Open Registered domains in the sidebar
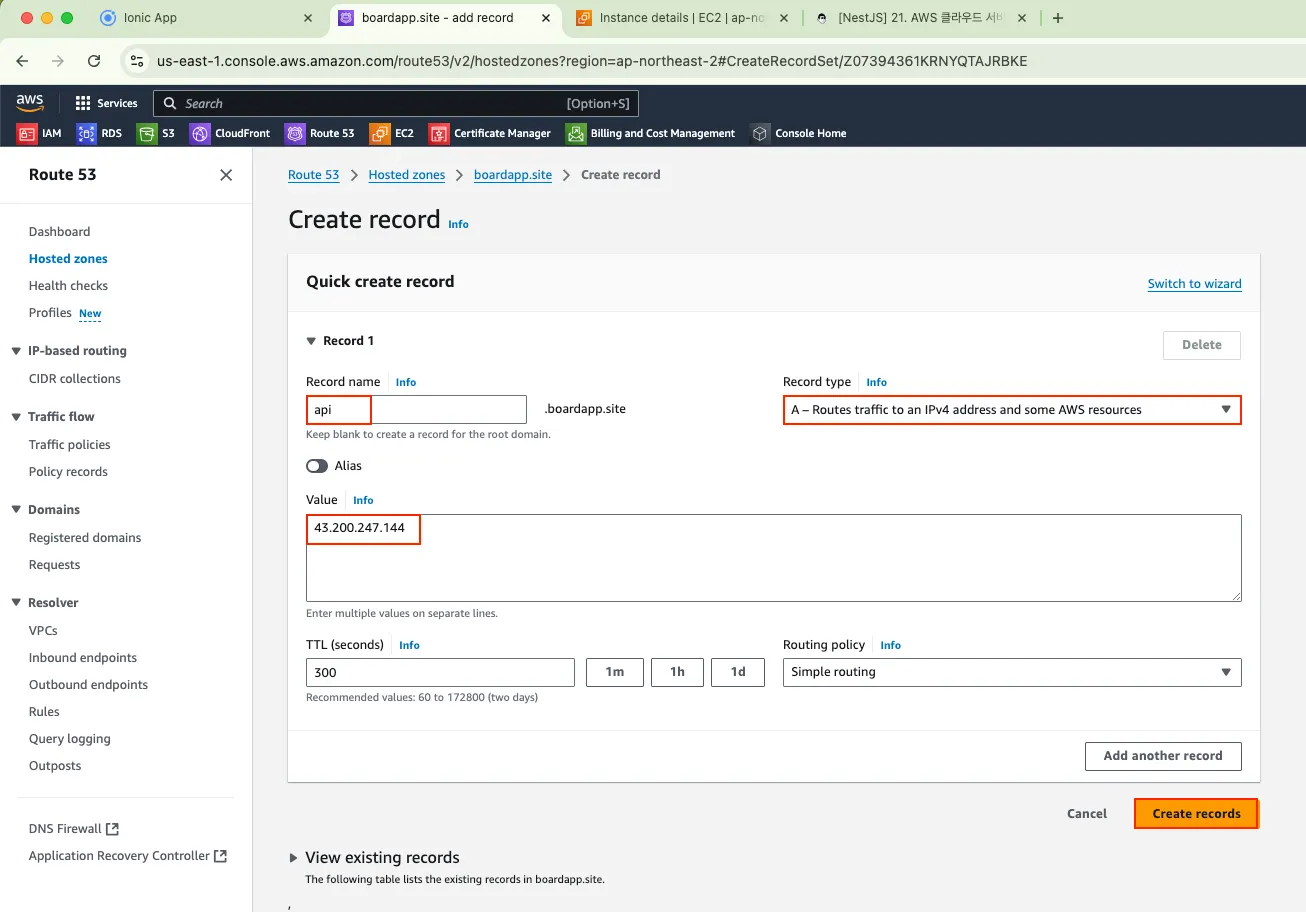Viewport: 1306px width, 912px height. (85, 538)
